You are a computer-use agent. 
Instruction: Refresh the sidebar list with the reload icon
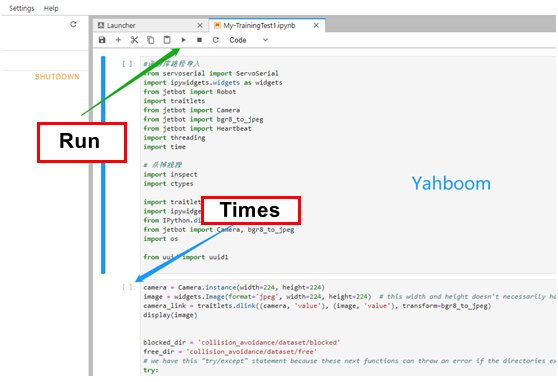click(73, 24)
